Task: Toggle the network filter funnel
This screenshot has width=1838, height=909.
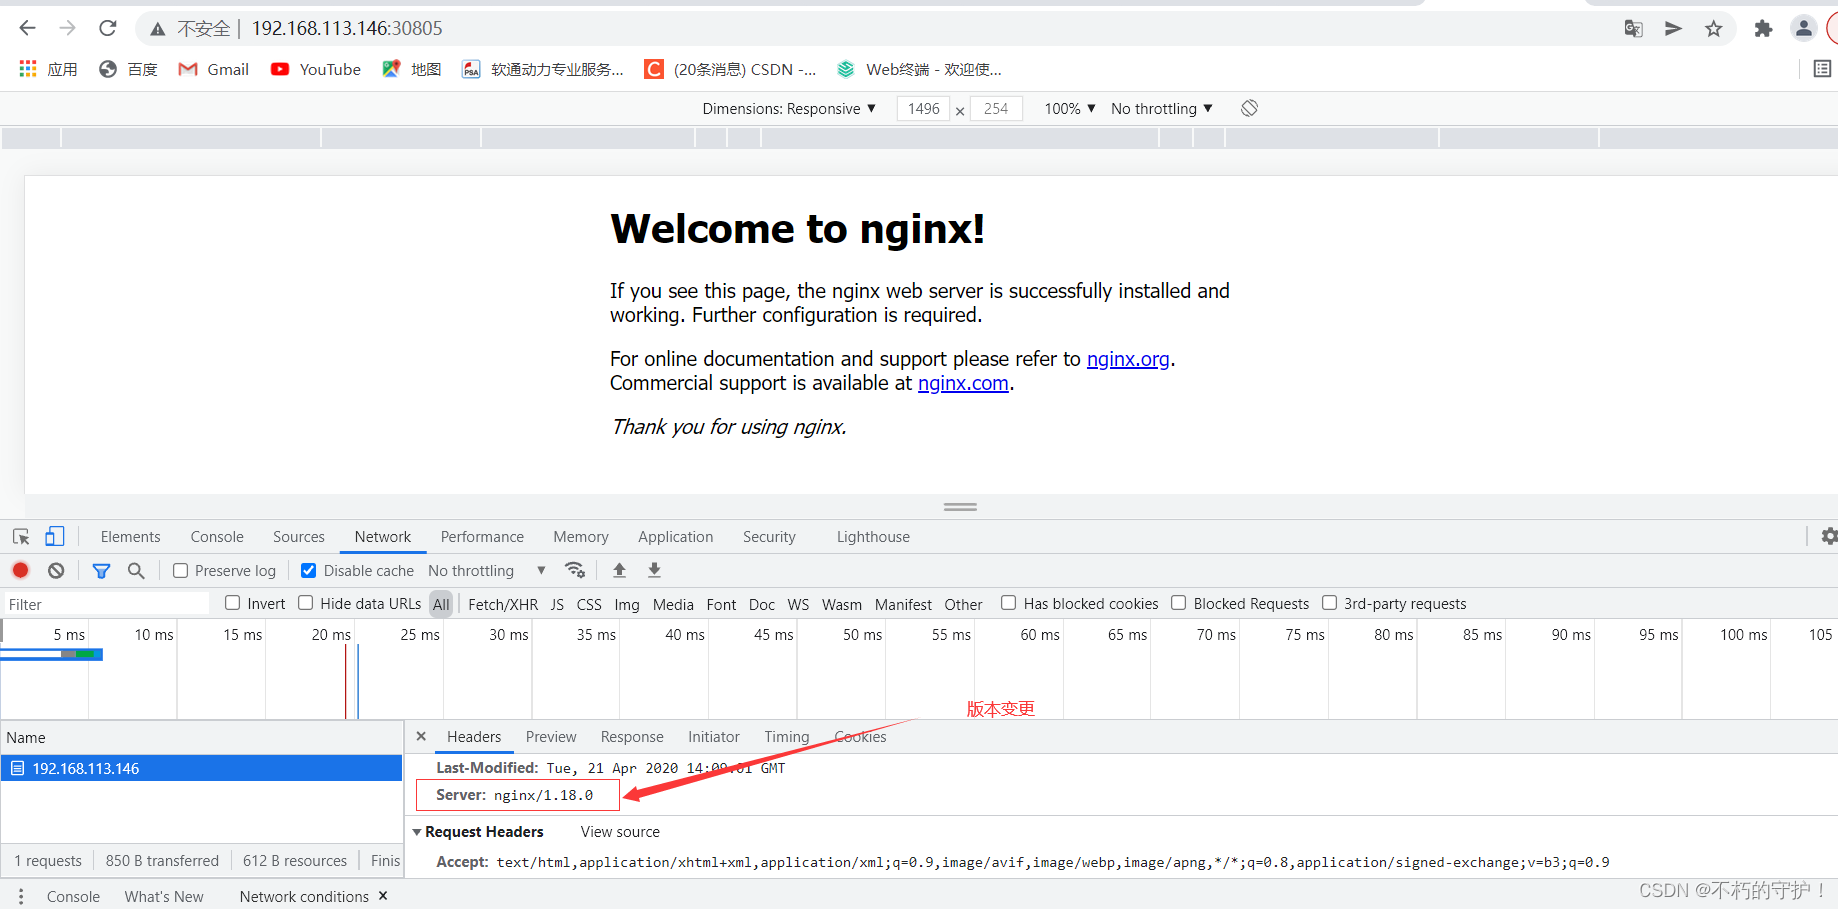Action: point(101,570)
